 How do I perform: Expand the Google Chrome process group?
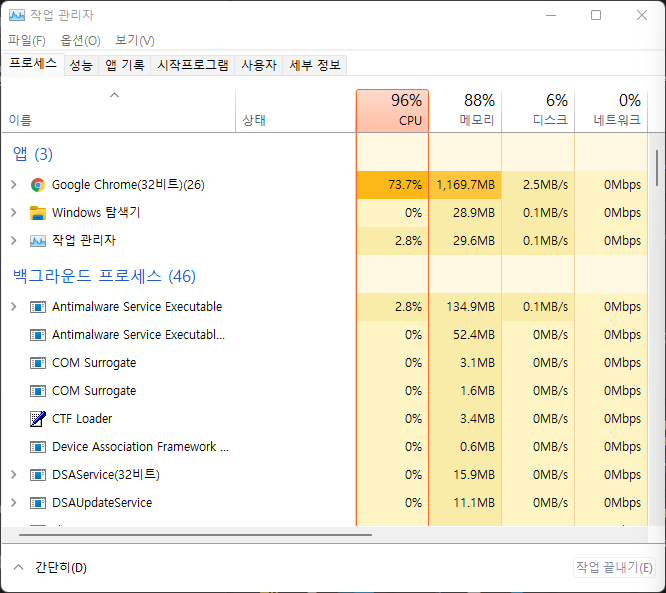click(14, 185)
